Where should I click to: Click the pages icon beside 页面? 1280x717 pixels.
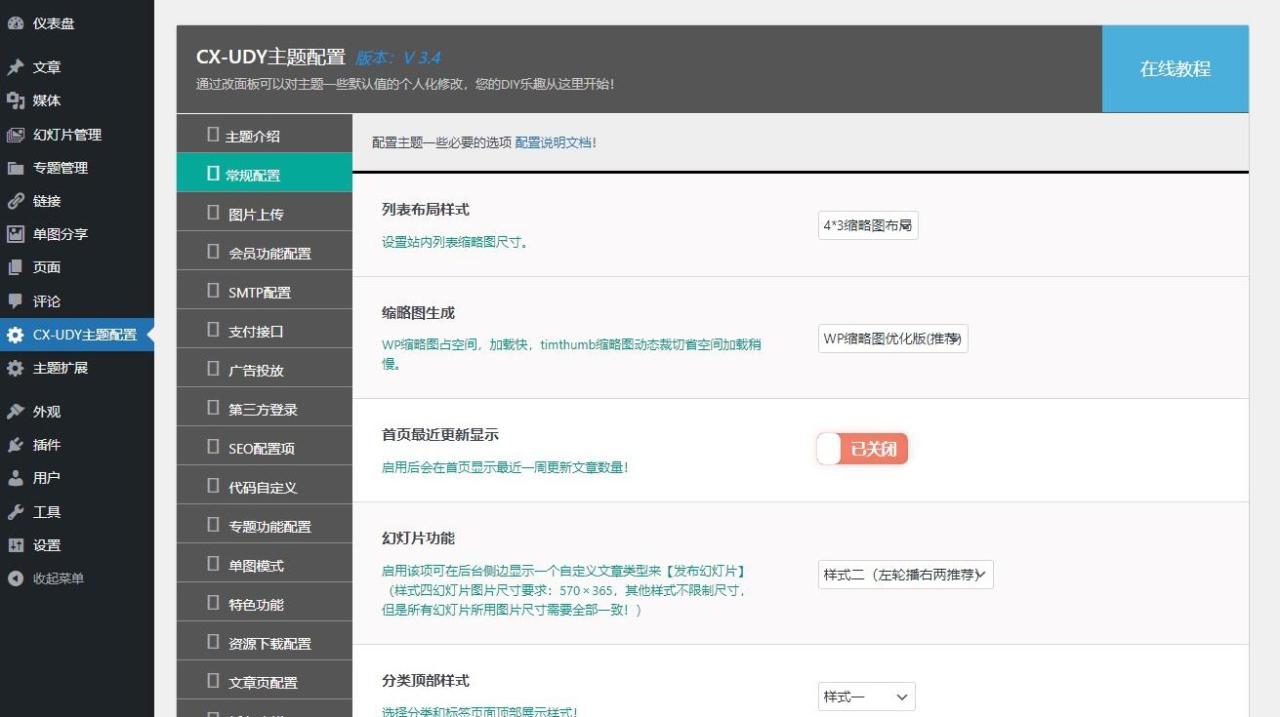point(15,267)
